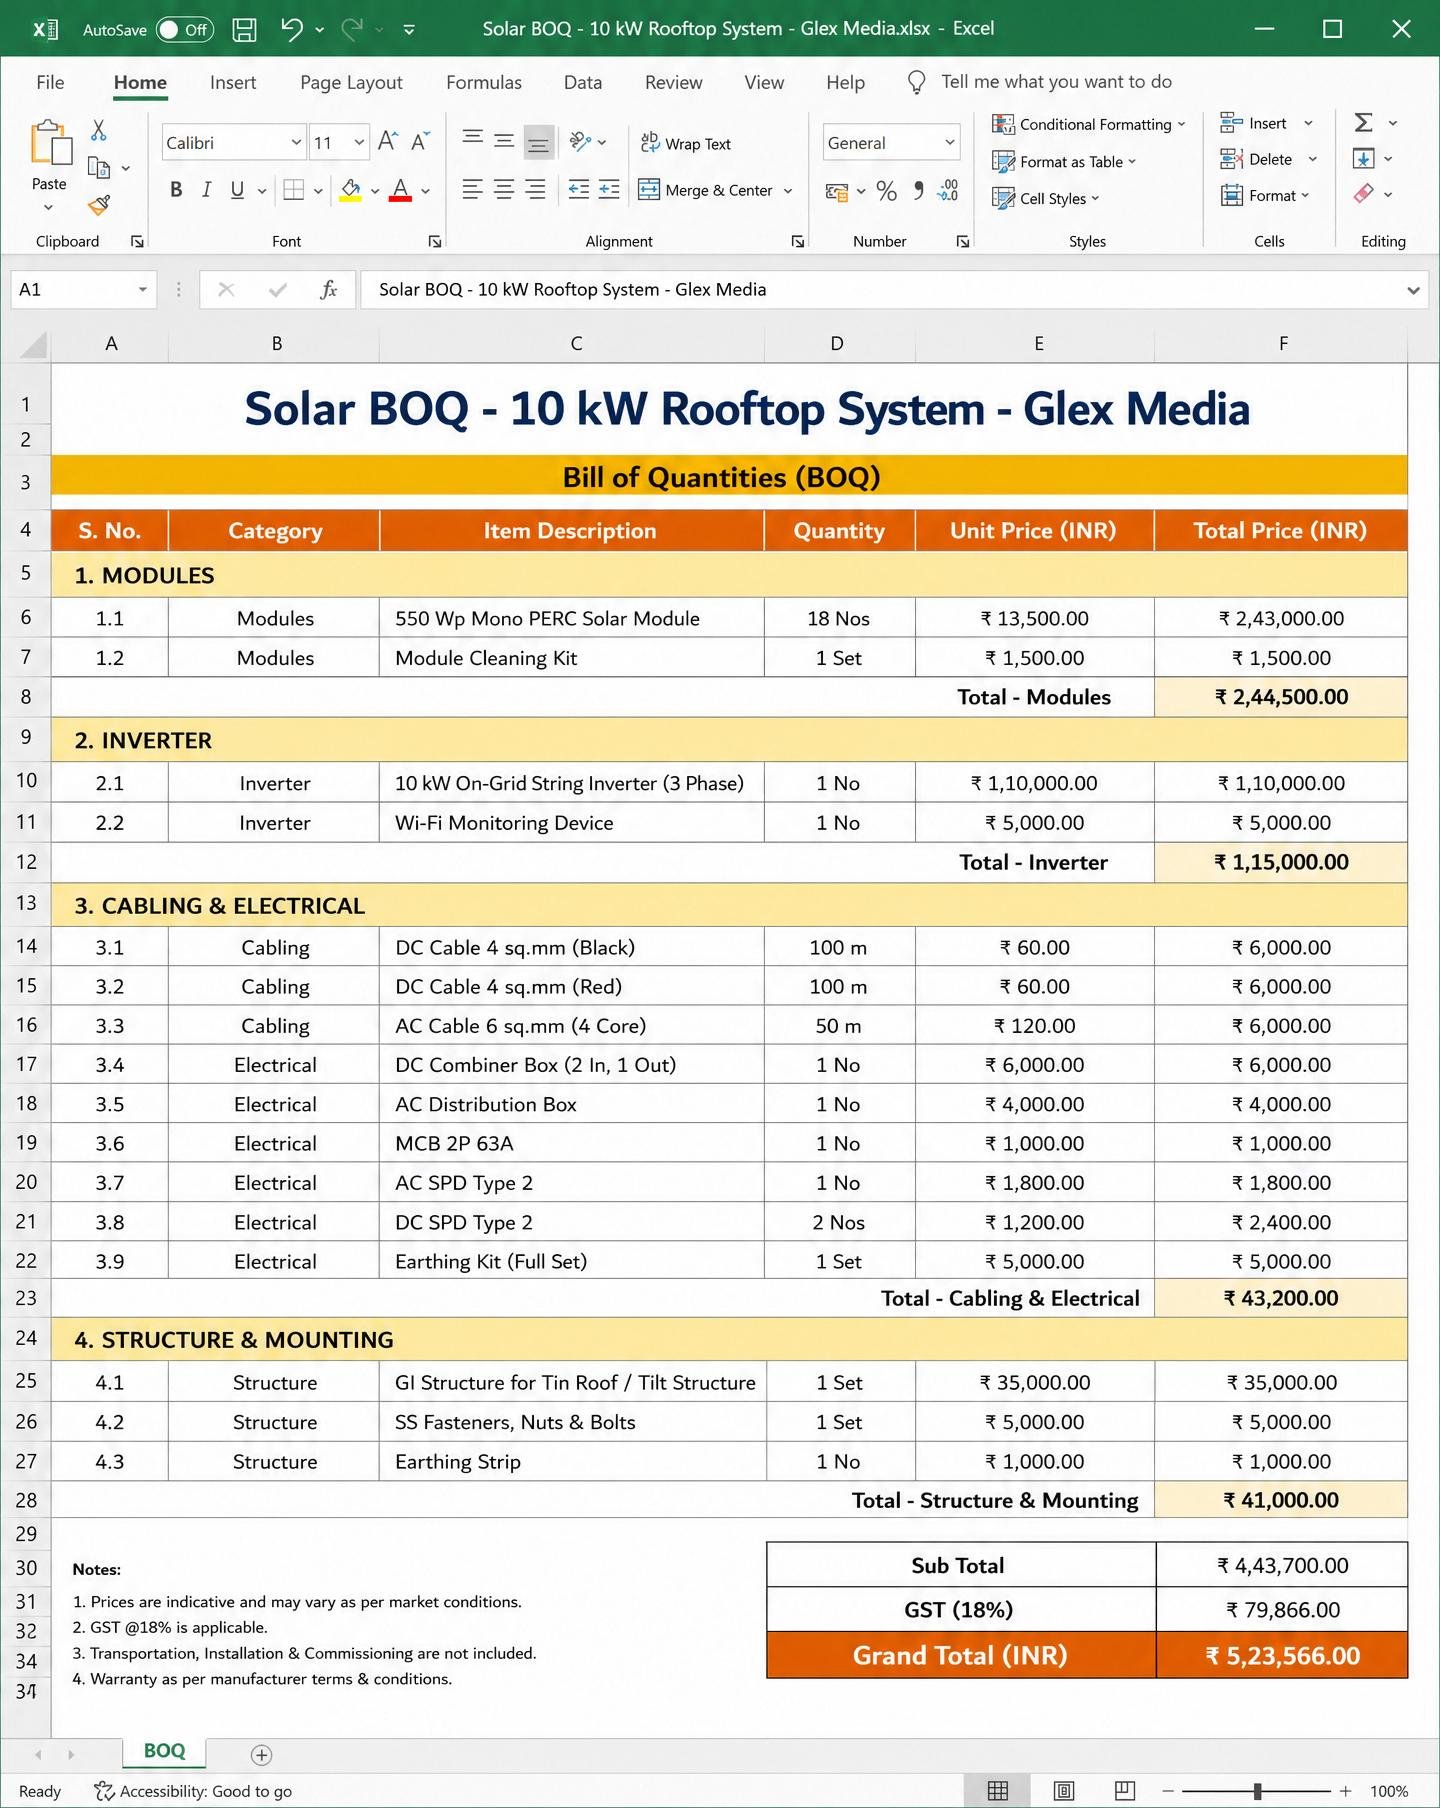Screen dimensions: 1440x1808
Task: Align text left
Action: click(473, 189)
